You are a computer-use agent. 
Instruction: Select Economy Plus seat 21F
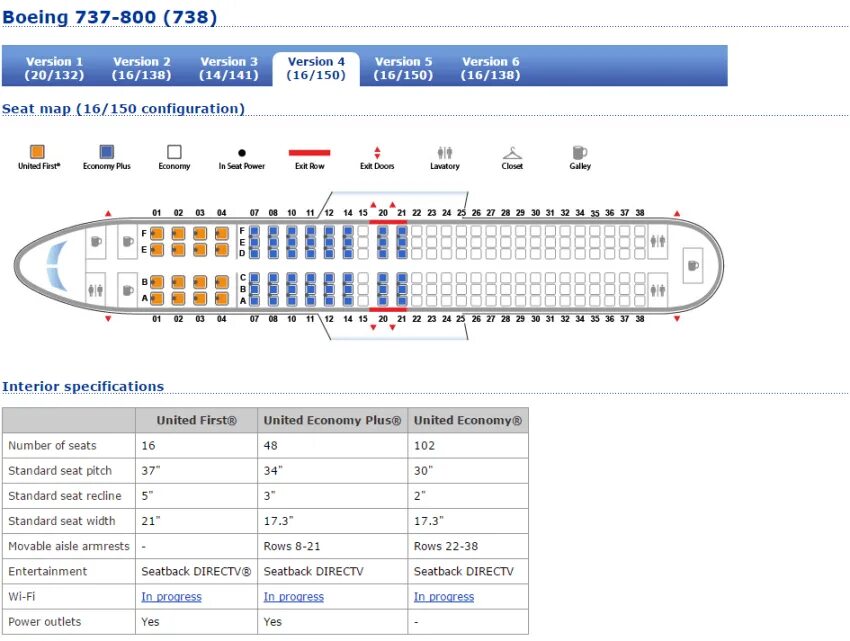pos(402,232)
